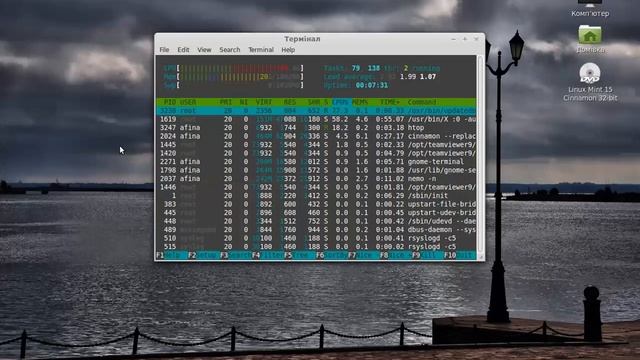
Task: Open the File menu in Terminal
Action: tap(164, 50)
